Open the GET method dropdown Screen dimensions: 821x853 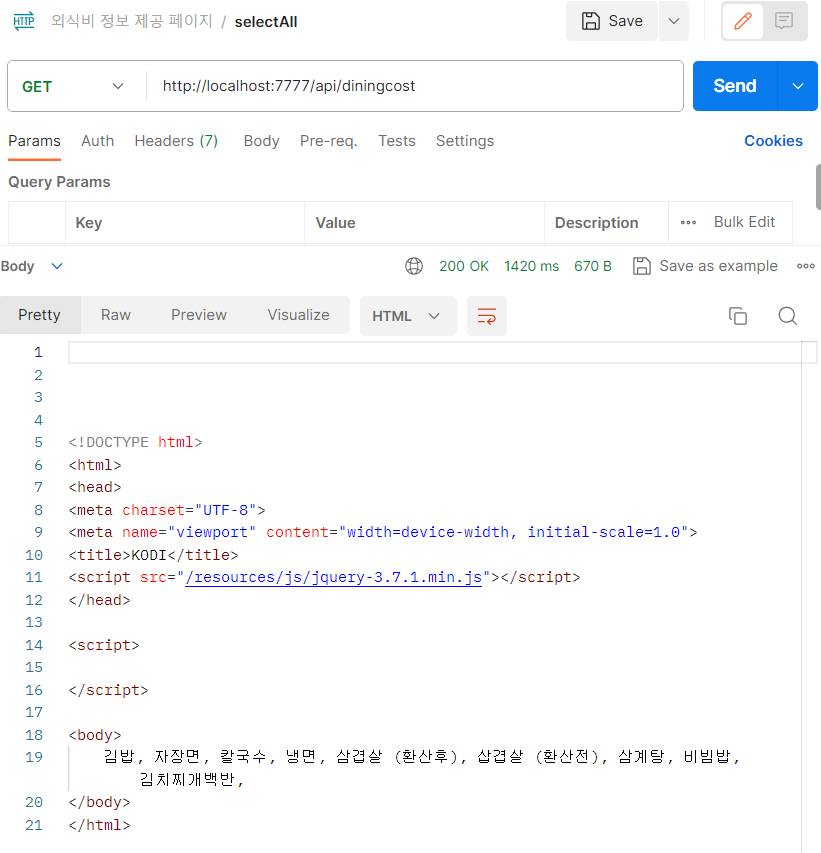(x=73, y=86)
